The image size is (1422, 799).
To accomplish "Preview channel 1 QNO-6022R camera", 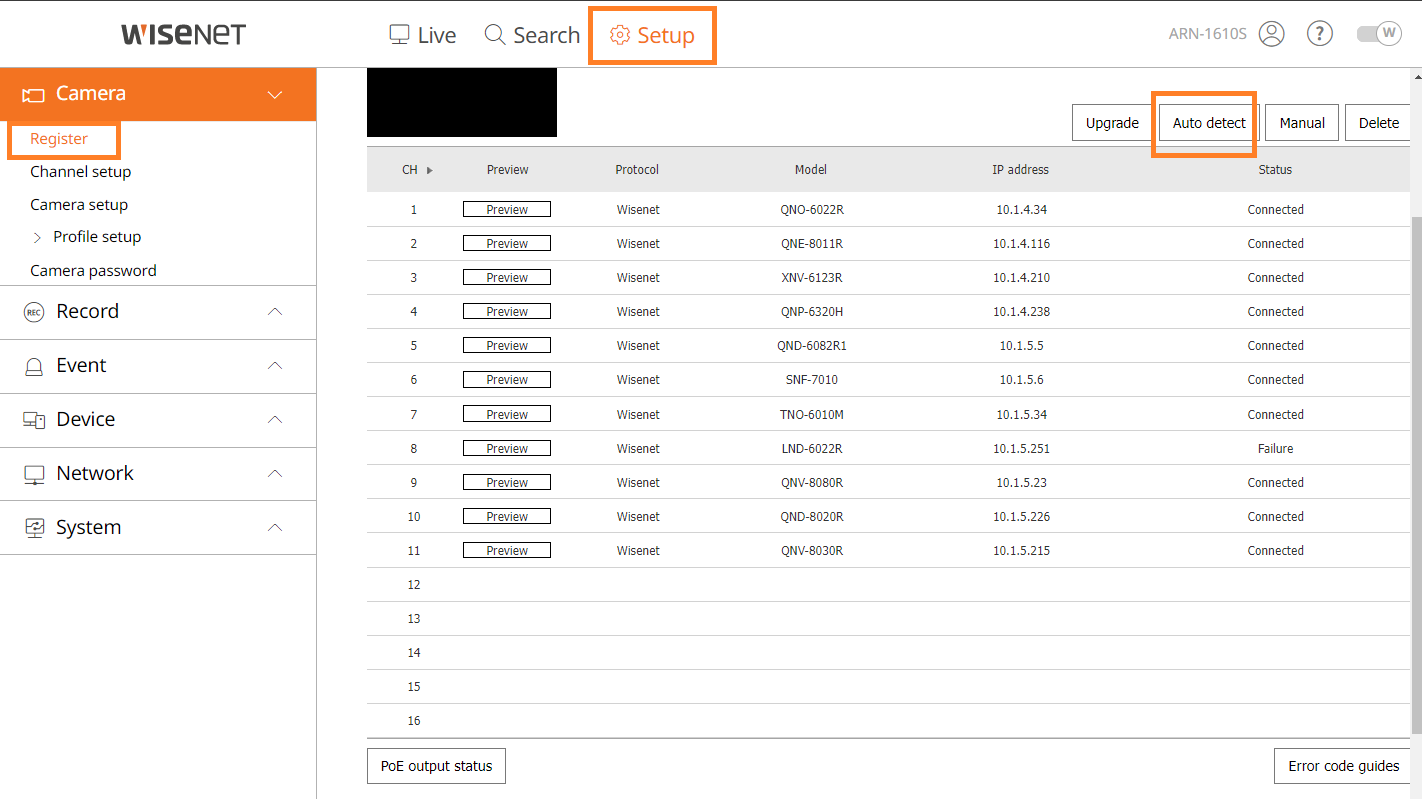I will [507, 210].
